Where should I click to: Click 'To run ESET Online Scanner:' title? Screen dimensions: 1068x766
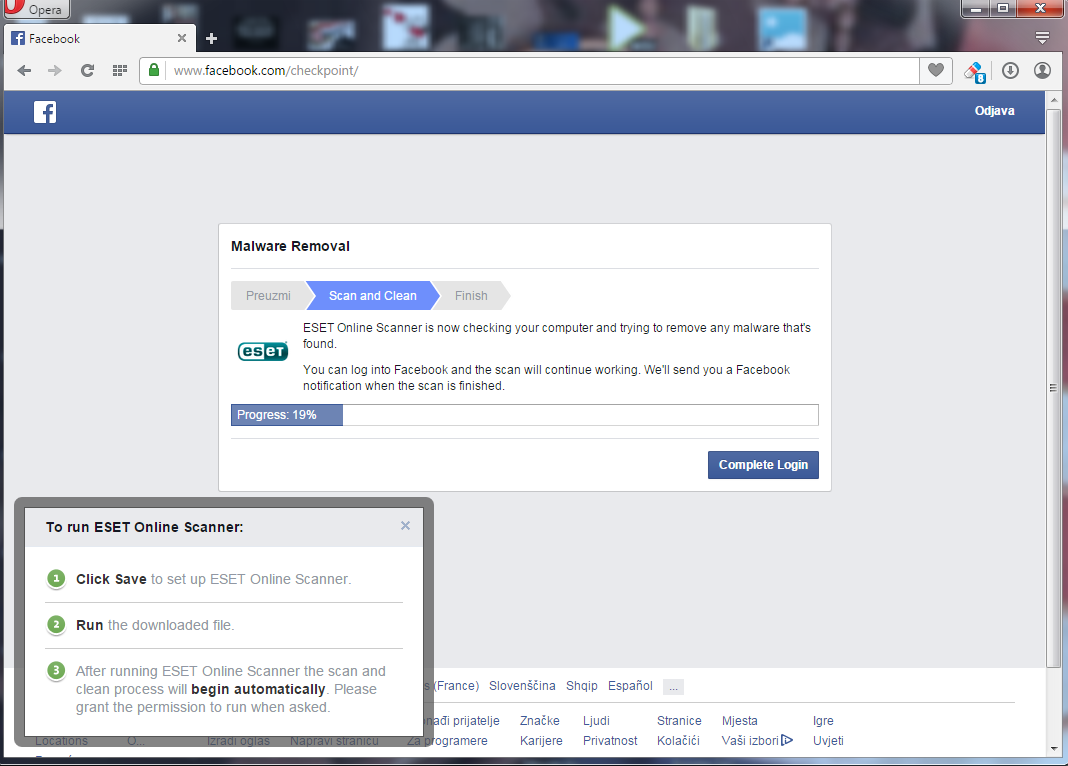(144, 527)
